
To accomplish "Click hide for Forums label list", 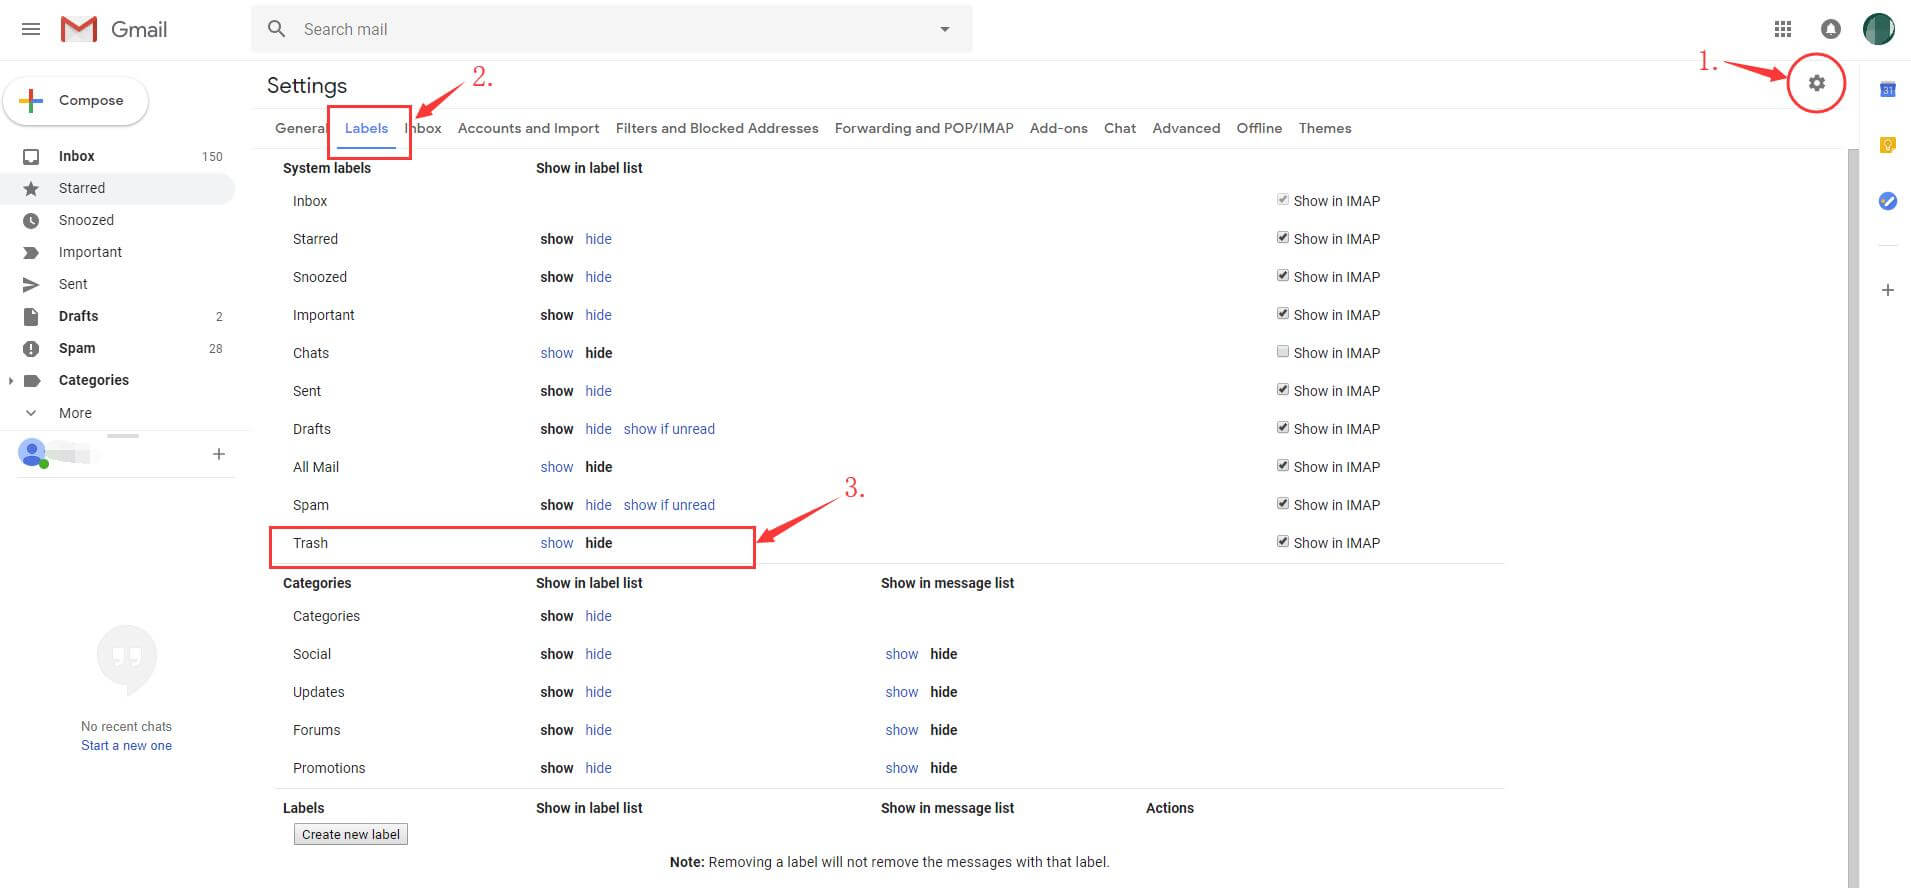I will [x=598, y=730].
